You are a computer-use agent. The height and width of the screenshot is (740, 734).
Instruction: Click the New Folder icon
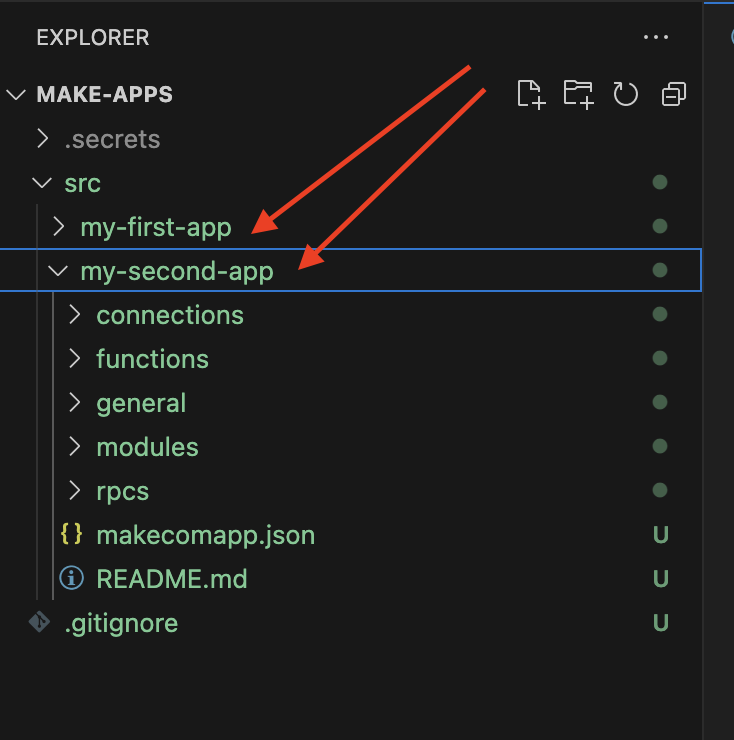pyautogui.click(x=578, y=94)
